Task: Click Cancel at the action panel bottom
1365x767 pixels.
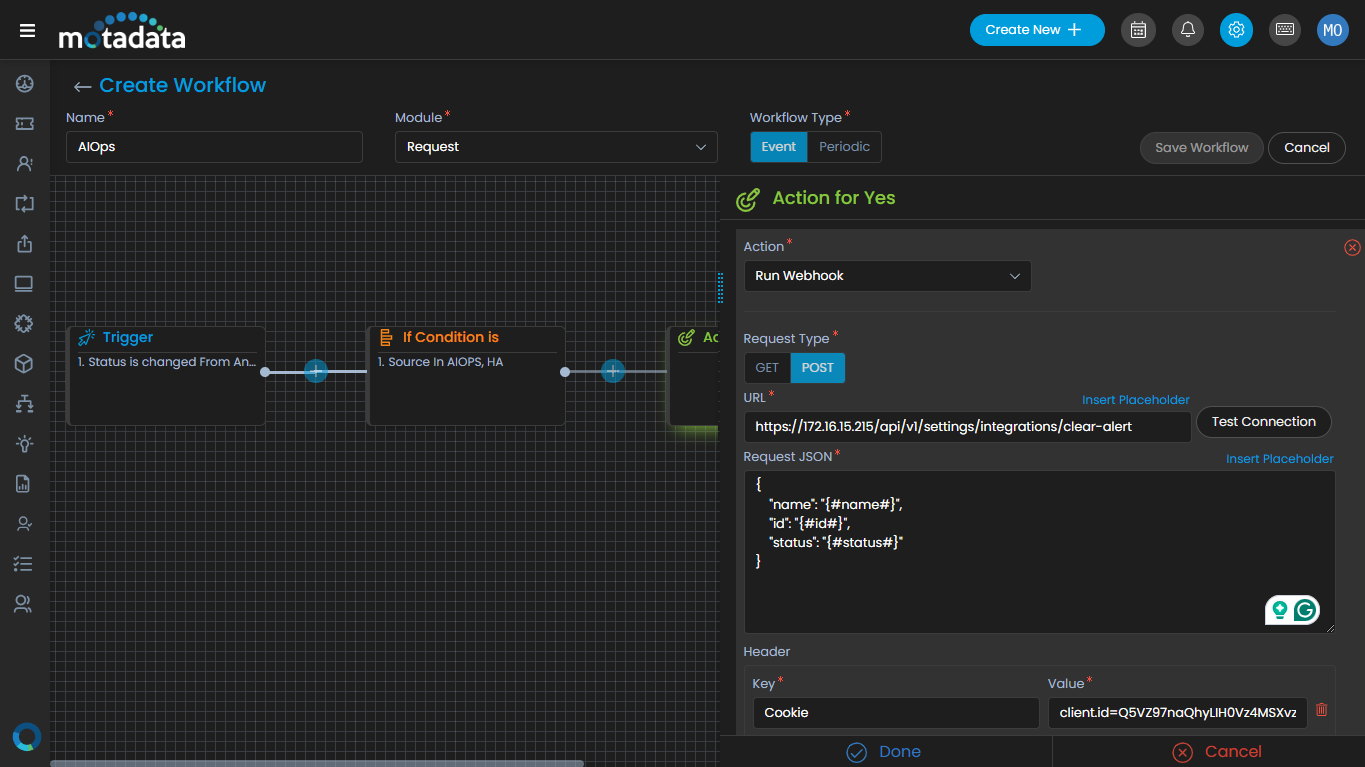Action: click(x=1216, y=752)
